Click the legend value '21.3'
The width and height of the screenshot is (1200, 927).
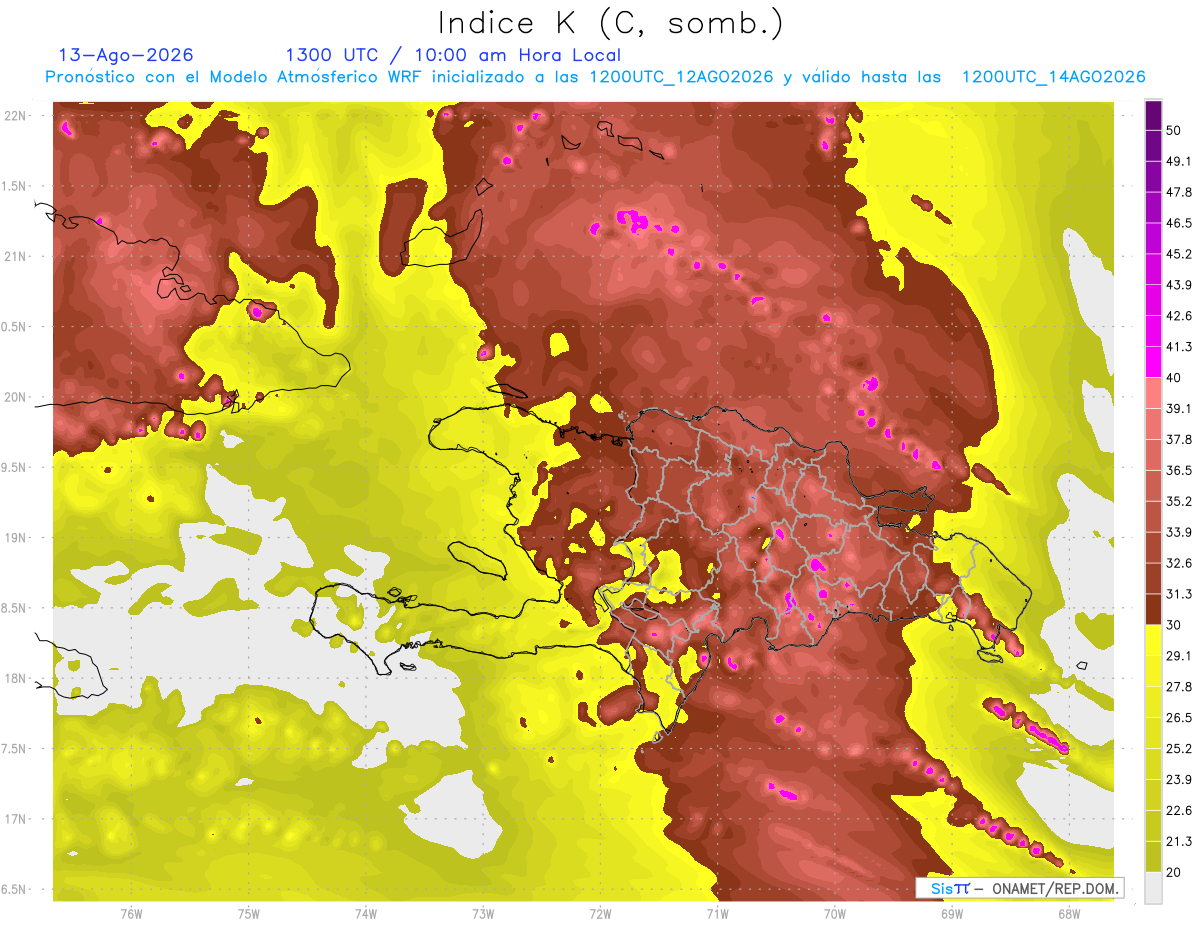click(1179, 842)
